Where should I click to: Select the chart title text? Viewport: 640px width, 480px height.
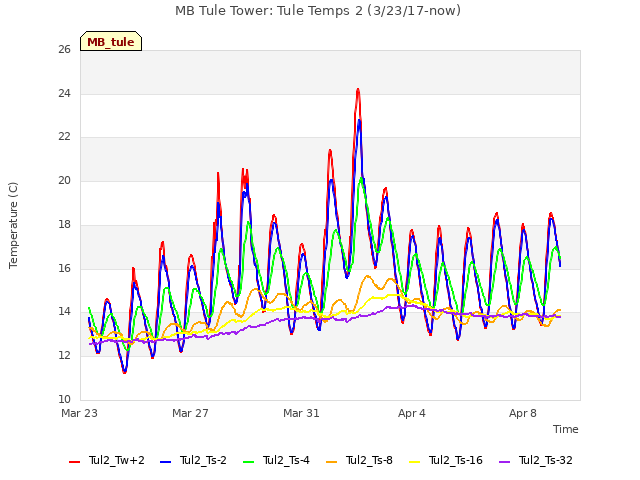(318, 11)
